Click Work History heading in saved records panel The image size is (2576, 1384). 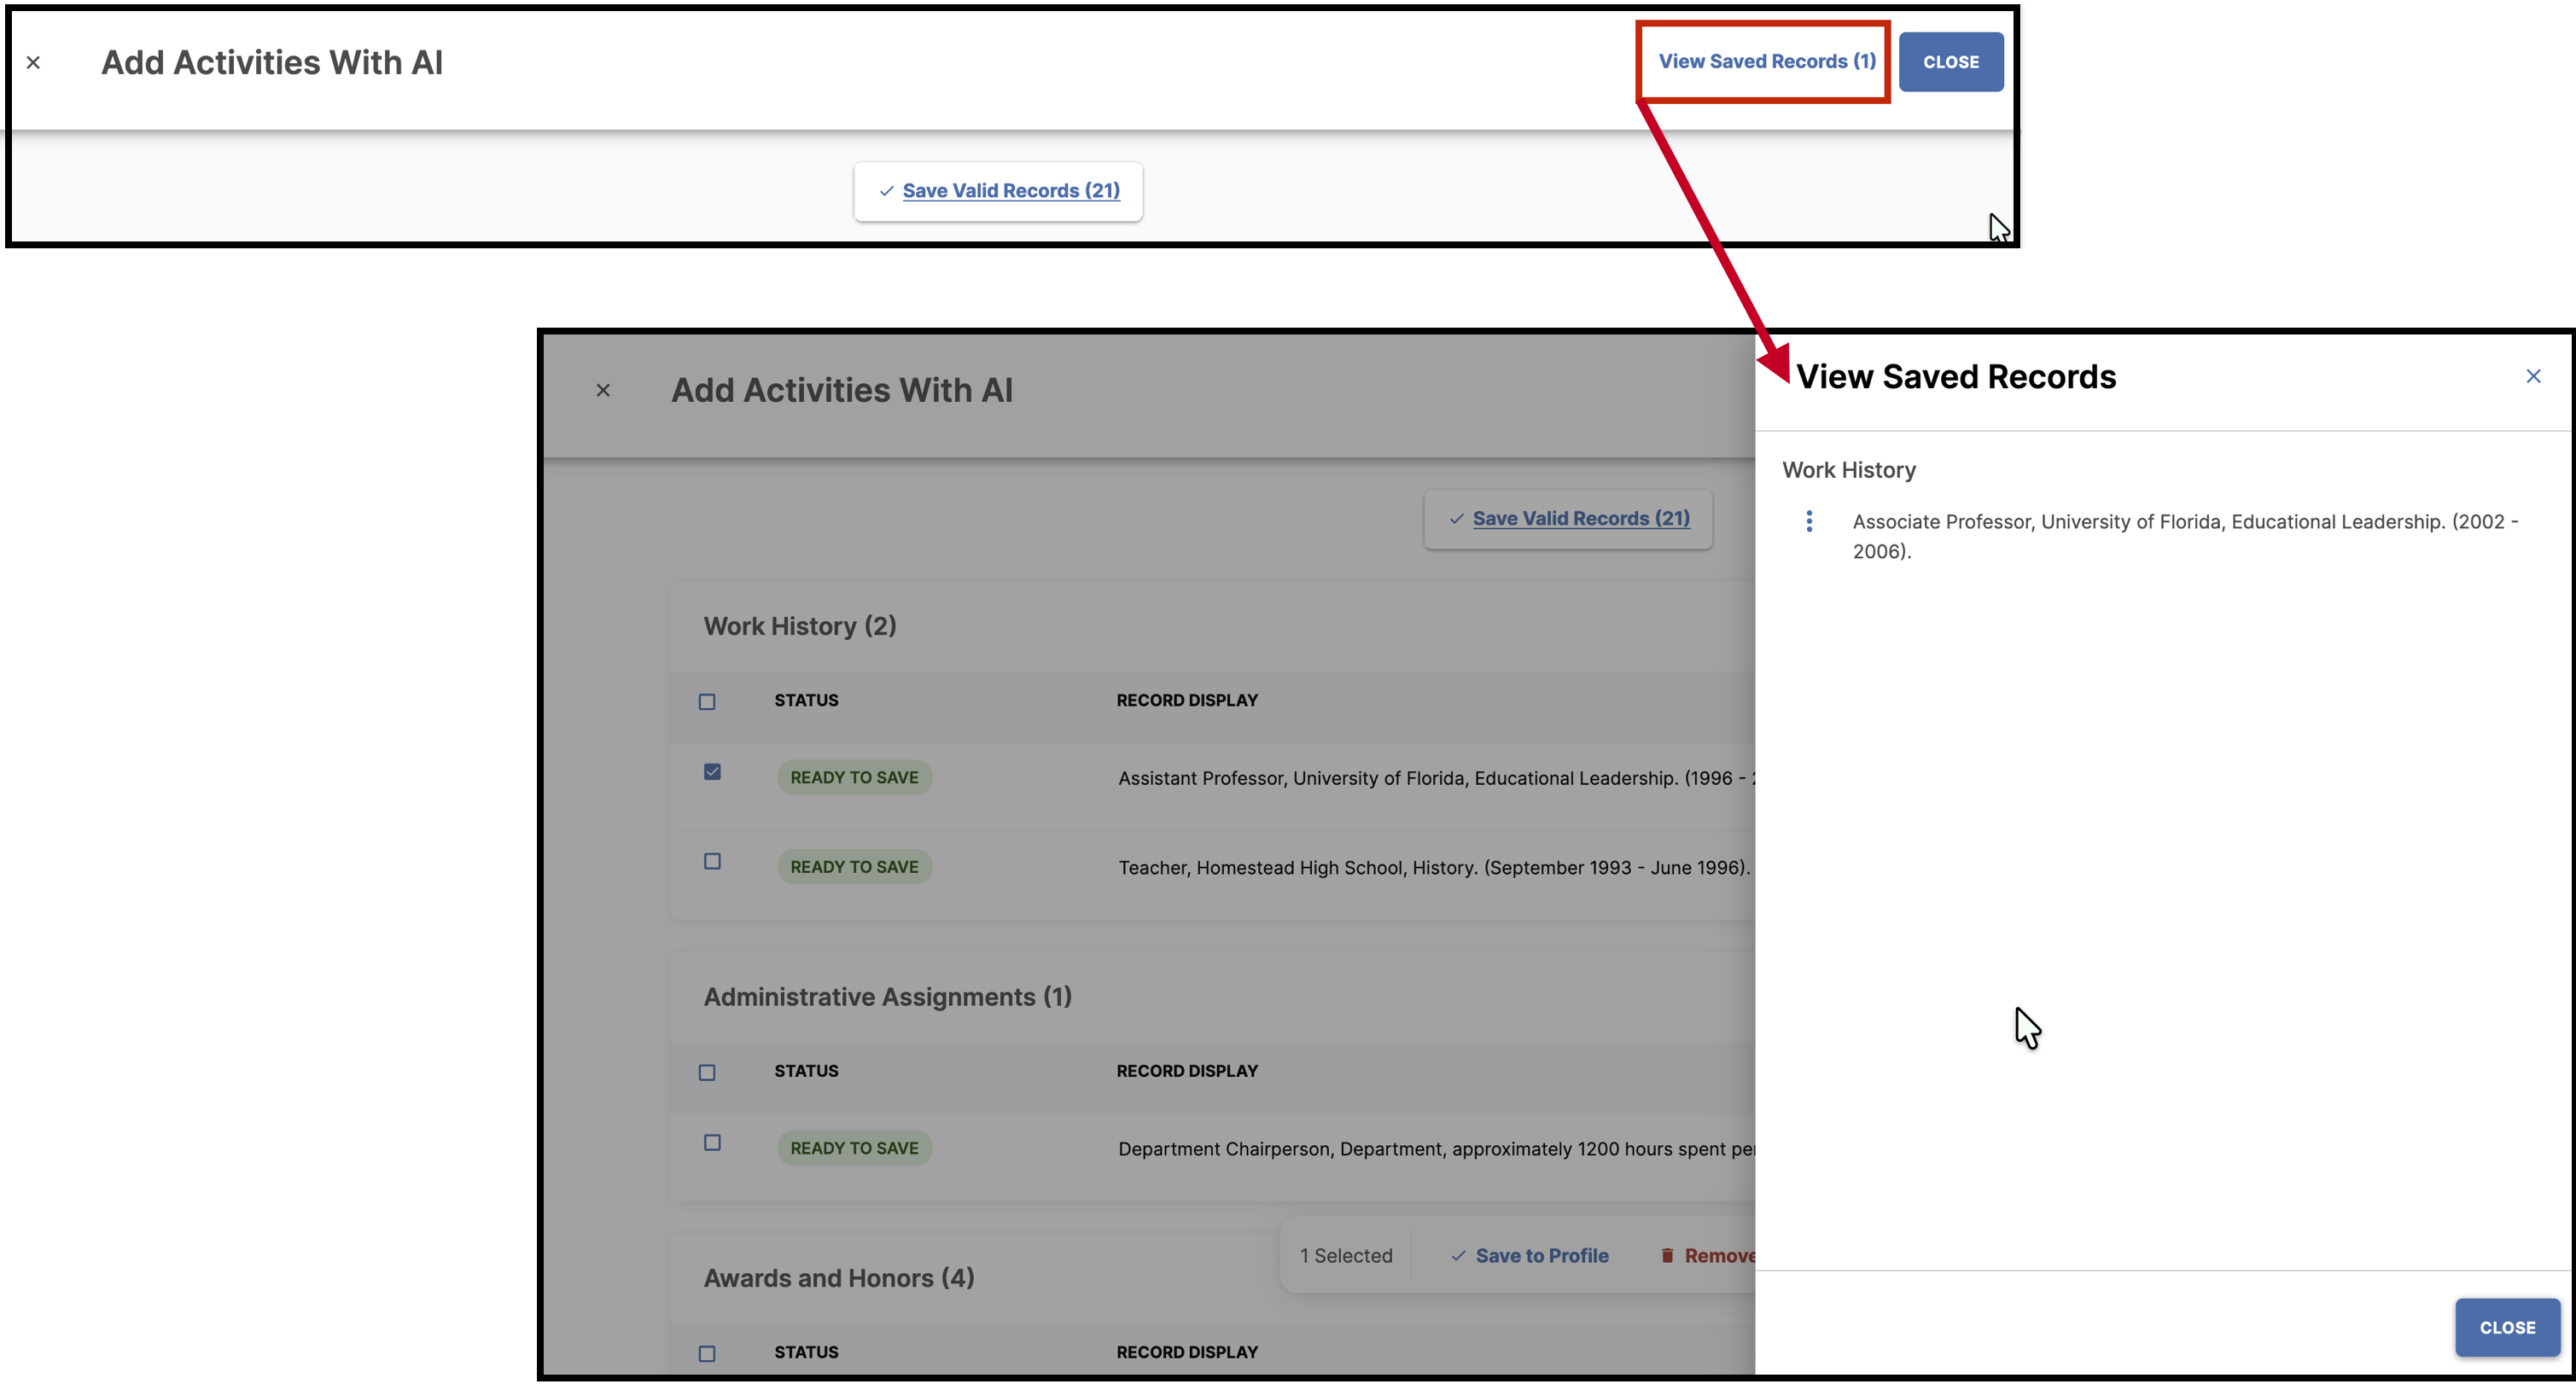[x=1849, y=470]
